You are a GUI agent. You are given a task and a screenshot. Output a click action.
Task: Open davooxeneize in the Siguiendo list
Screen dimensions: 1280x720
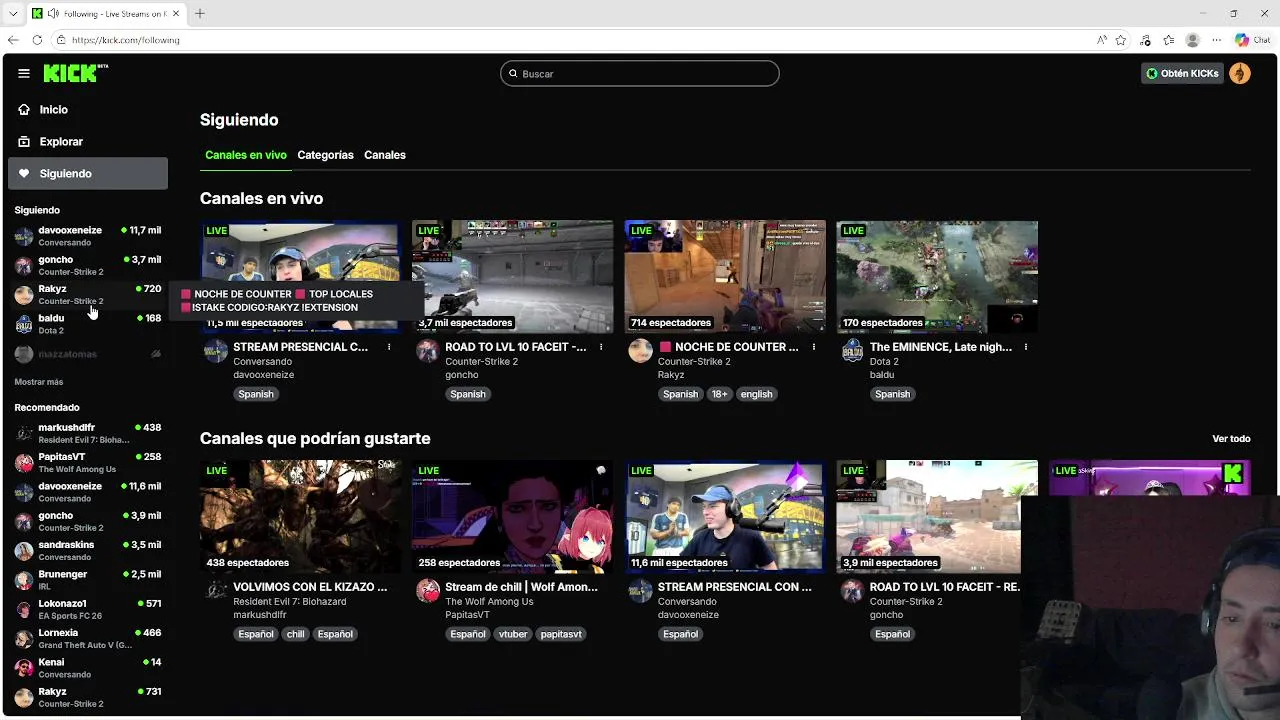(88, 236)
